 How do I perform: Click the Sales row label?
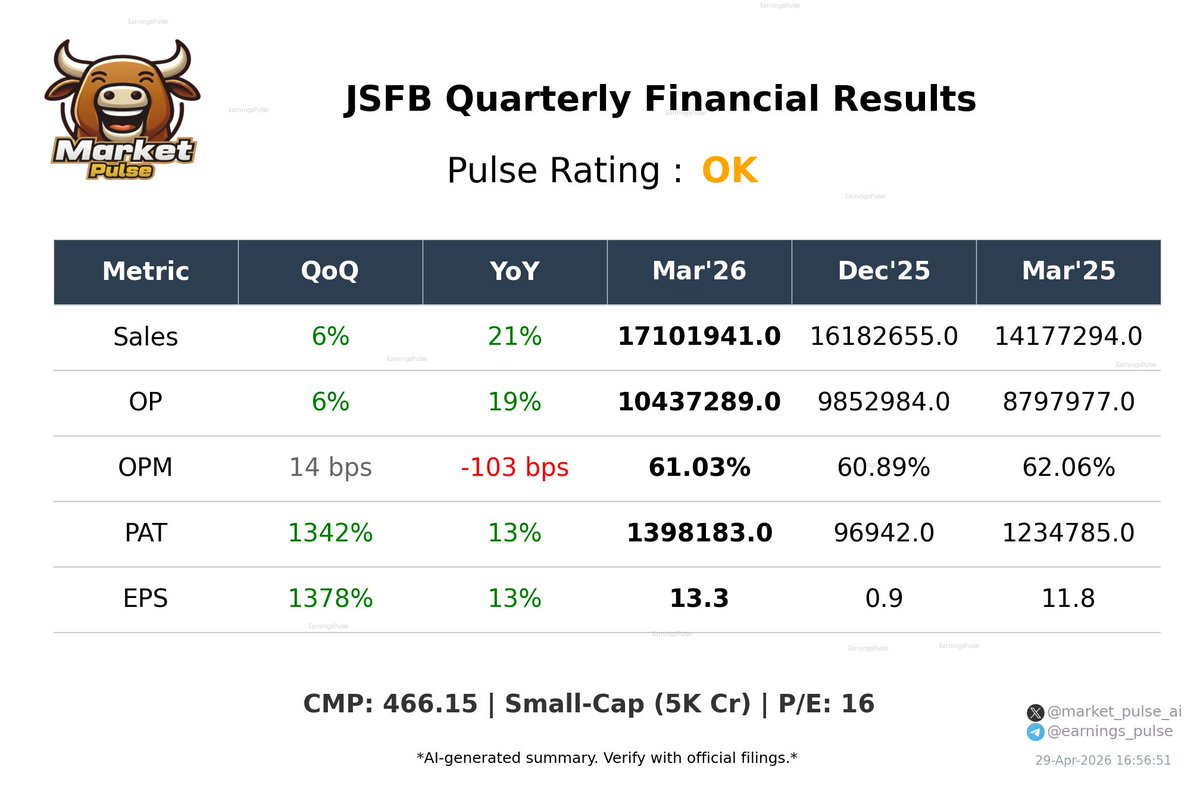146,337
